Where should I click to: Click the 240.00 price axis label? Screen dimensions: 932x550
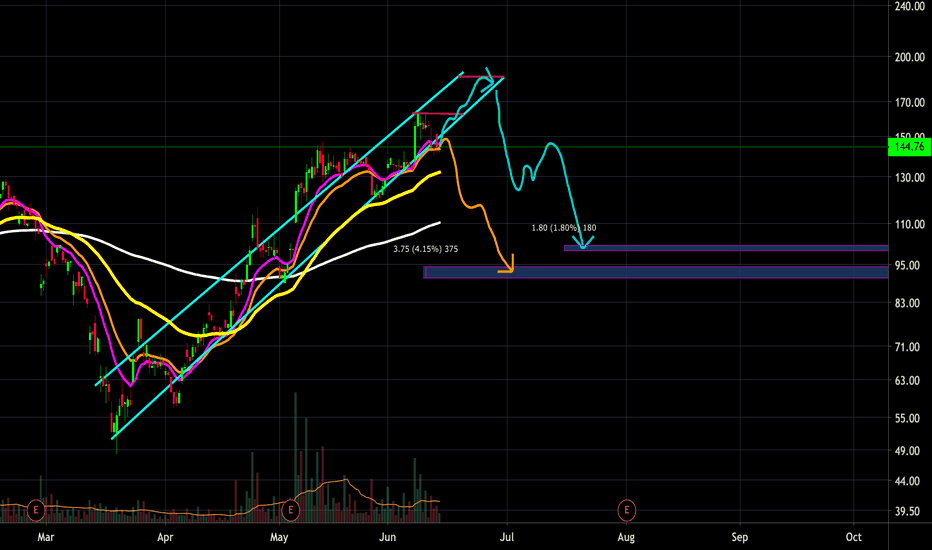pyautogui.click(x=909, y=6)
